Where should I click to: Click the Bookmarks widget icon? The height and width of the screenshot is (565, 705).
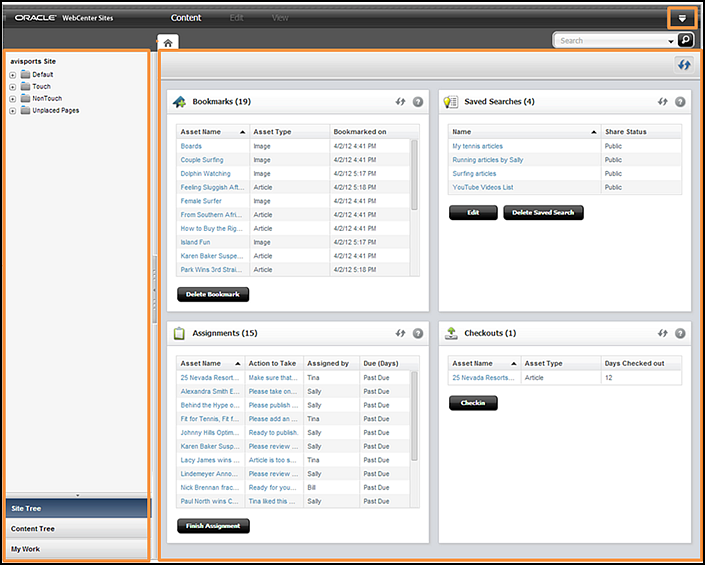click(179, 102)
